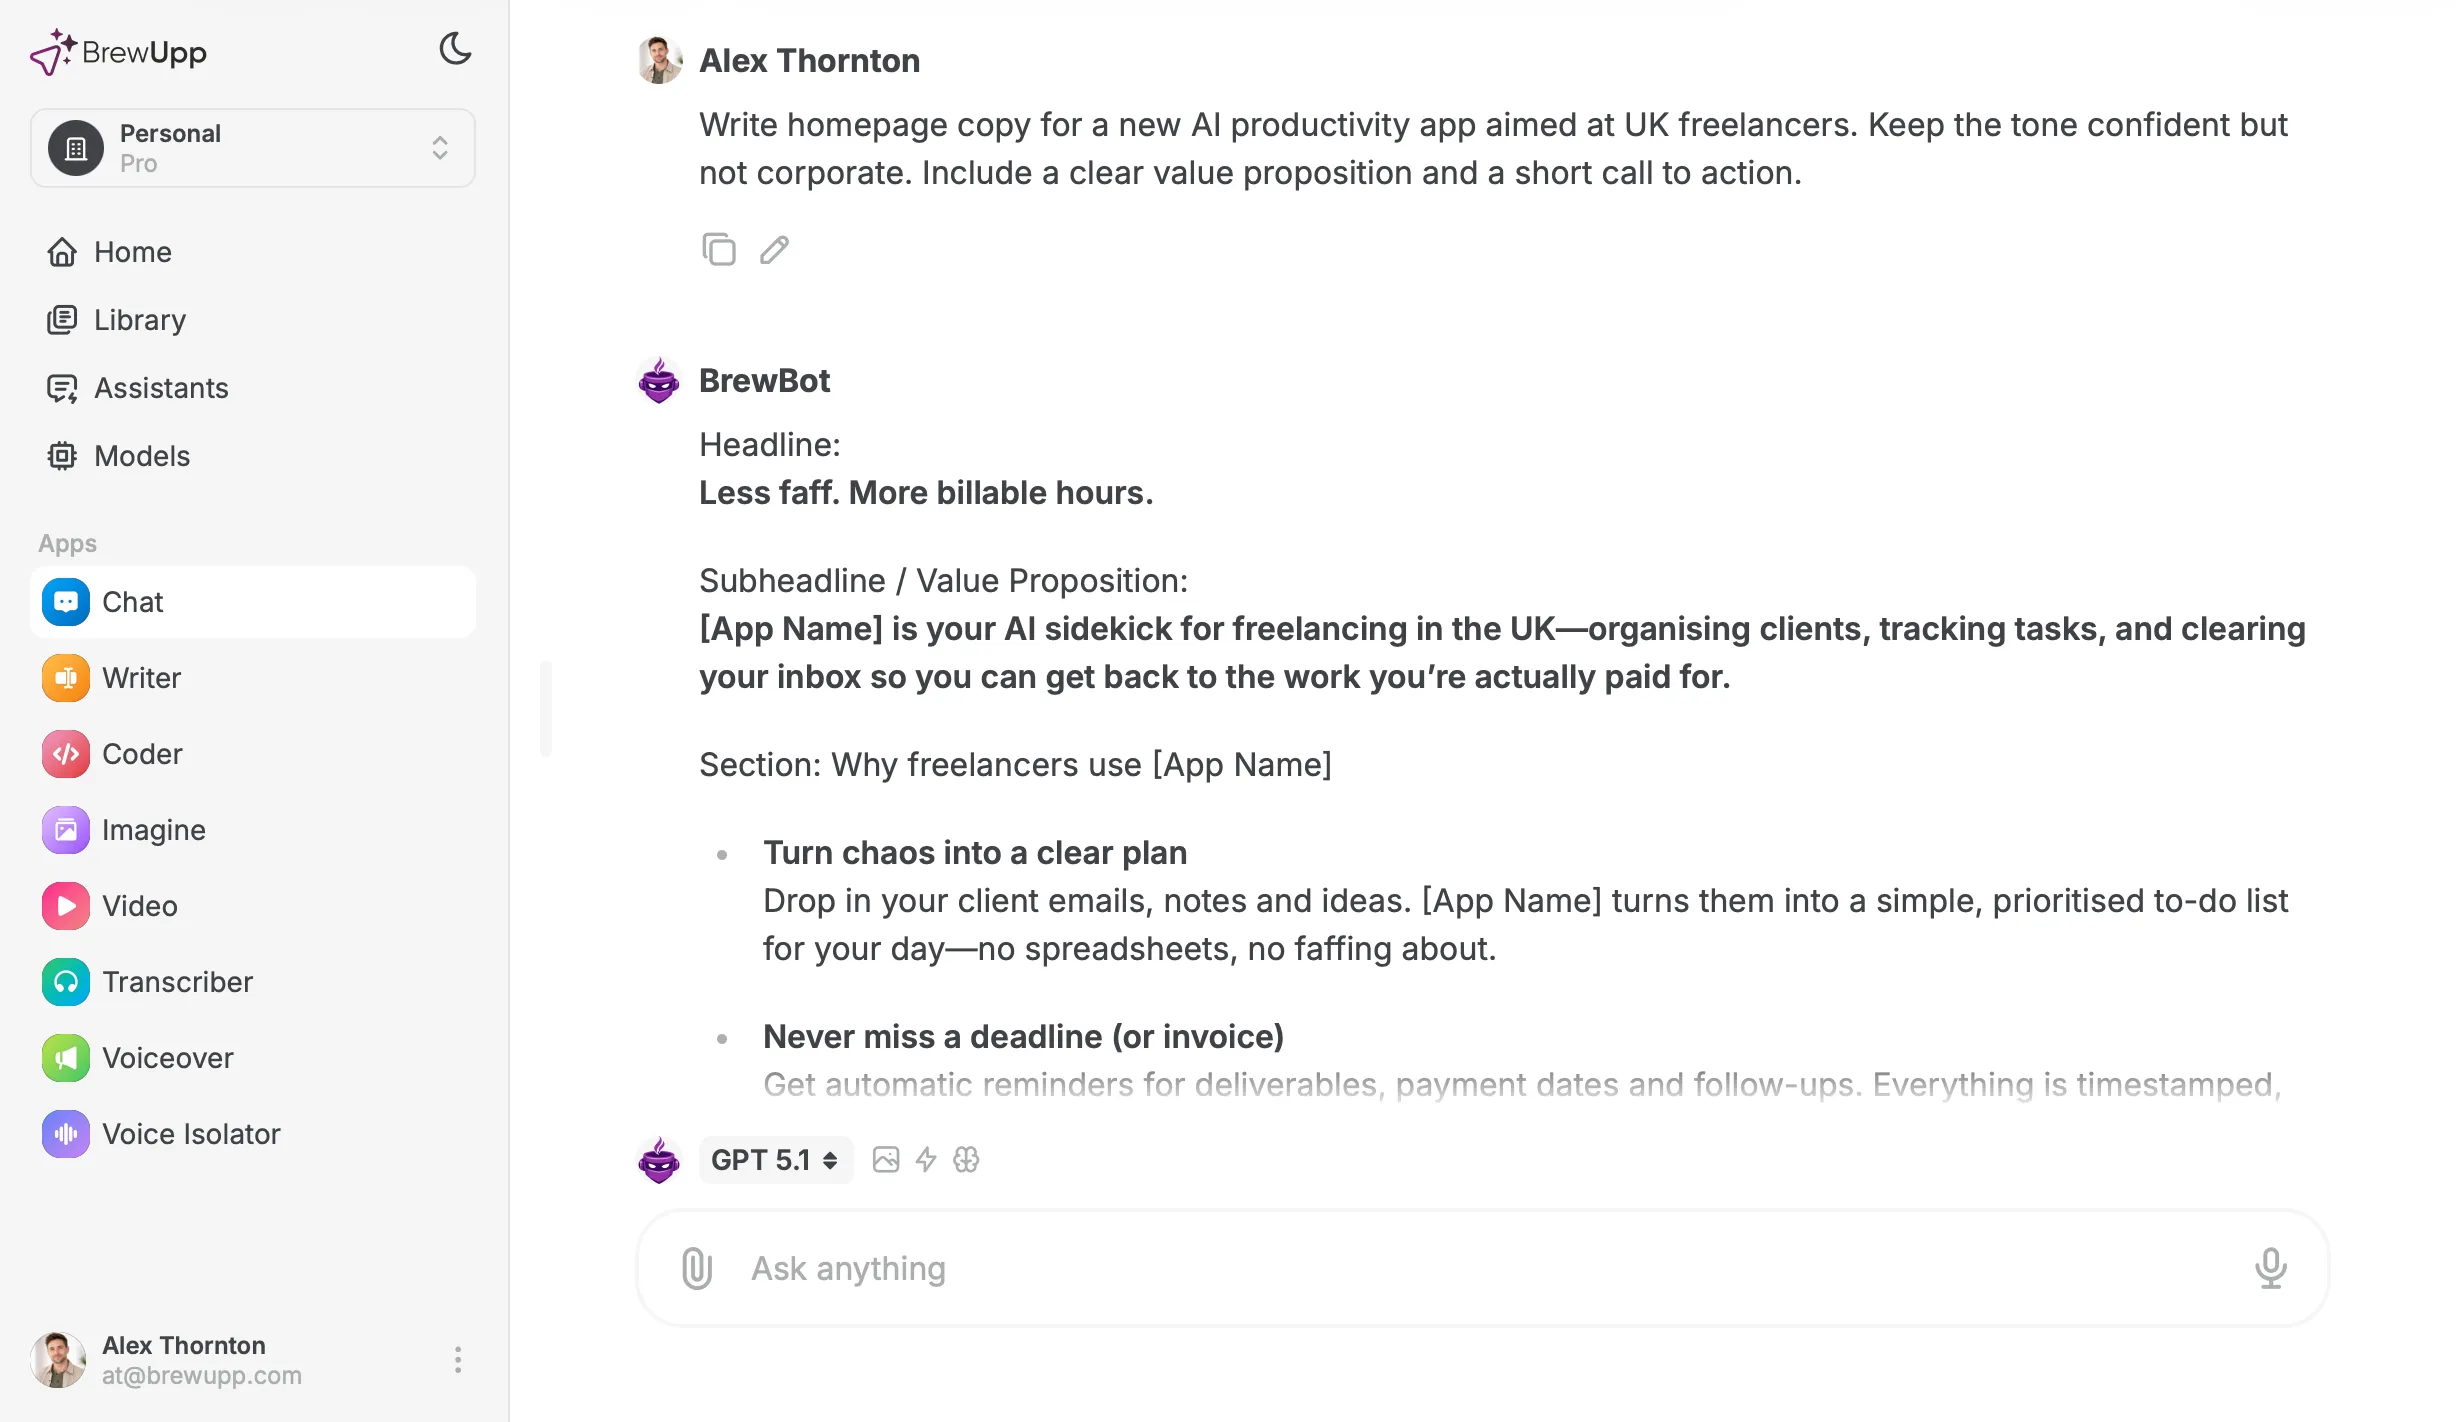This screenshot has height=1422, width=2456.
Task: Open the GPT 5.1 model selector
Action: coord(775,1159)
